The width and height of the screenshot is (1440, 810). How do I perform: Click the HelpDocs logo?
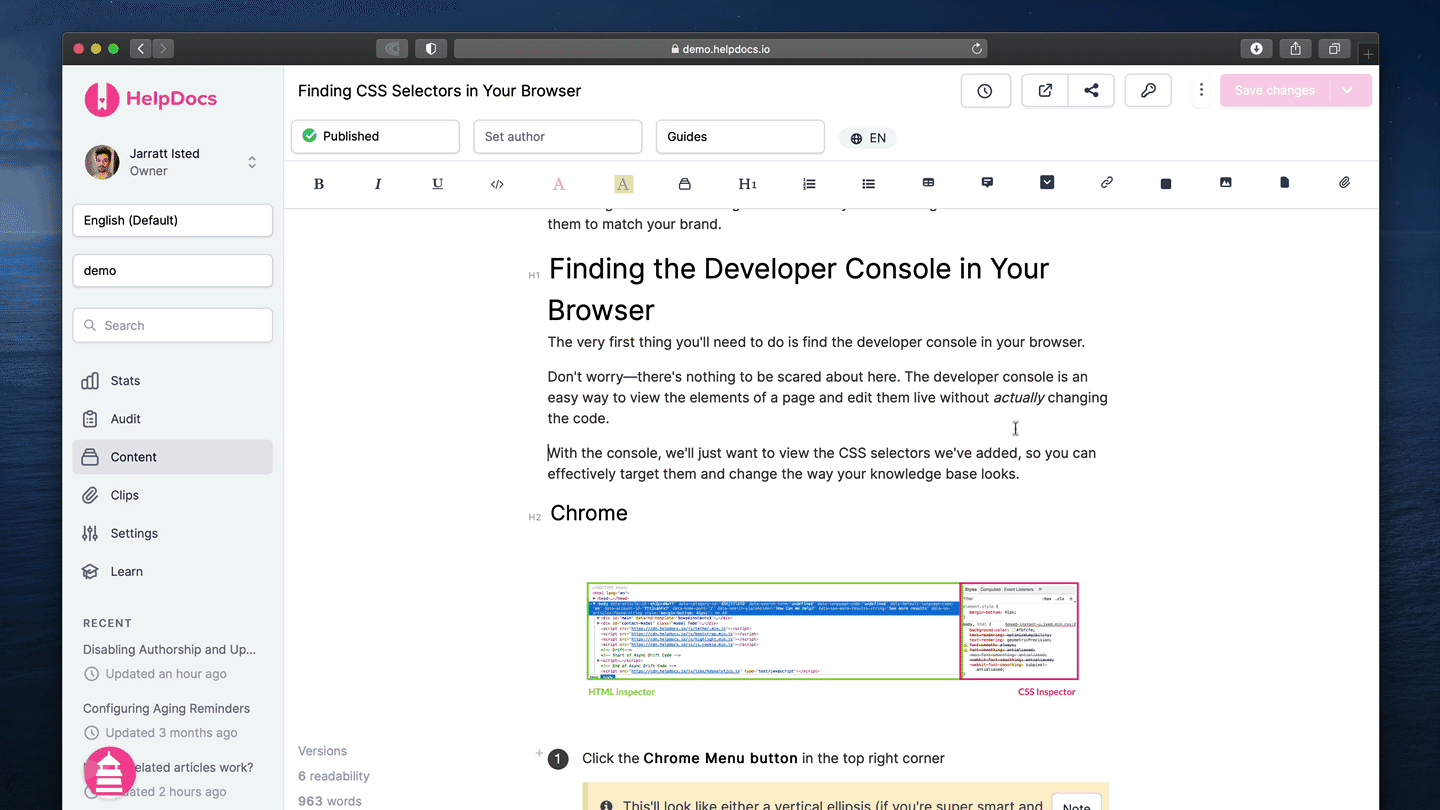[151, 99]
